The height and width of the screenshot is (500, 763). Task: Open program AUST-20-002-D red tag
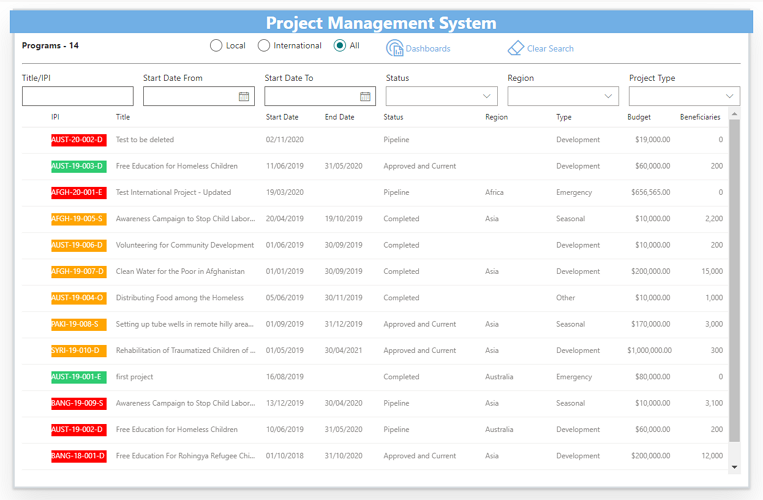pos(79,140)
